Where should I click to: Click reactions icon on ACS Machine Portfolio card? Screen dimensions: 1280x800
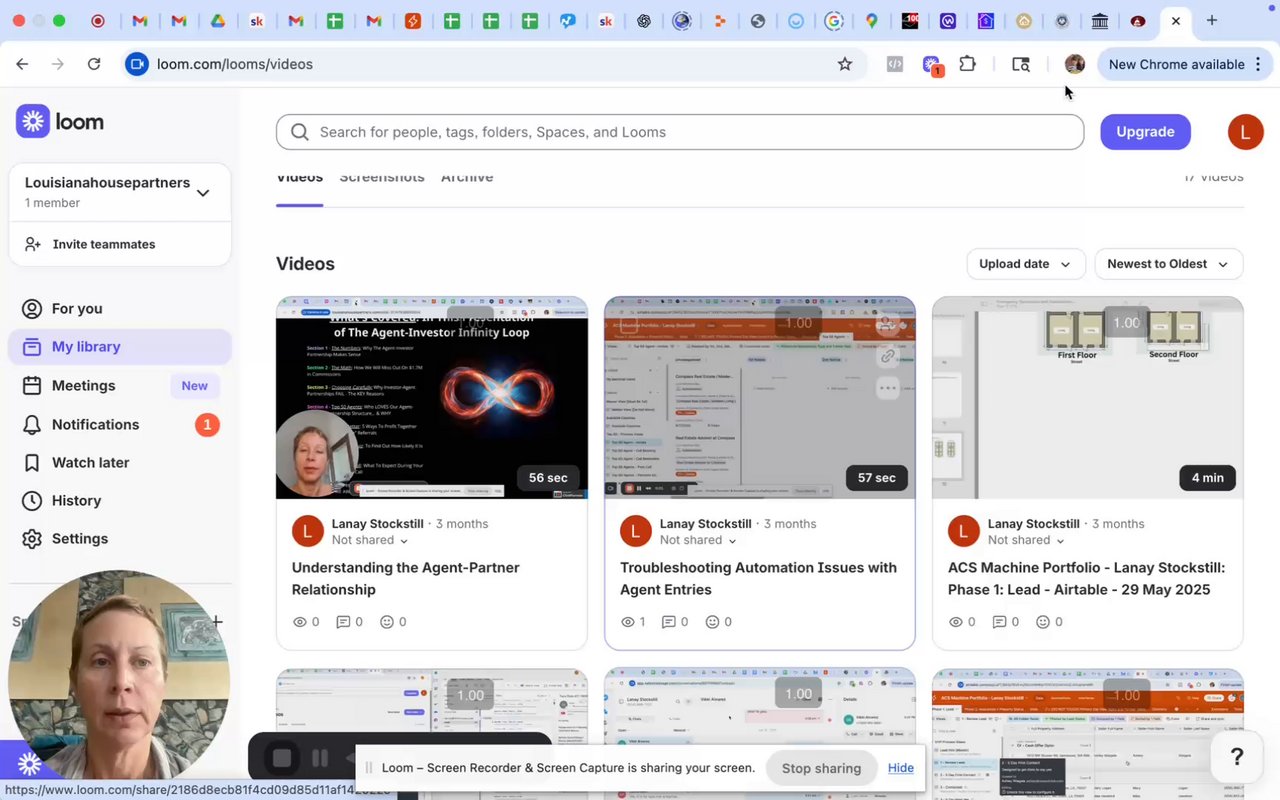click(1043, 622)
